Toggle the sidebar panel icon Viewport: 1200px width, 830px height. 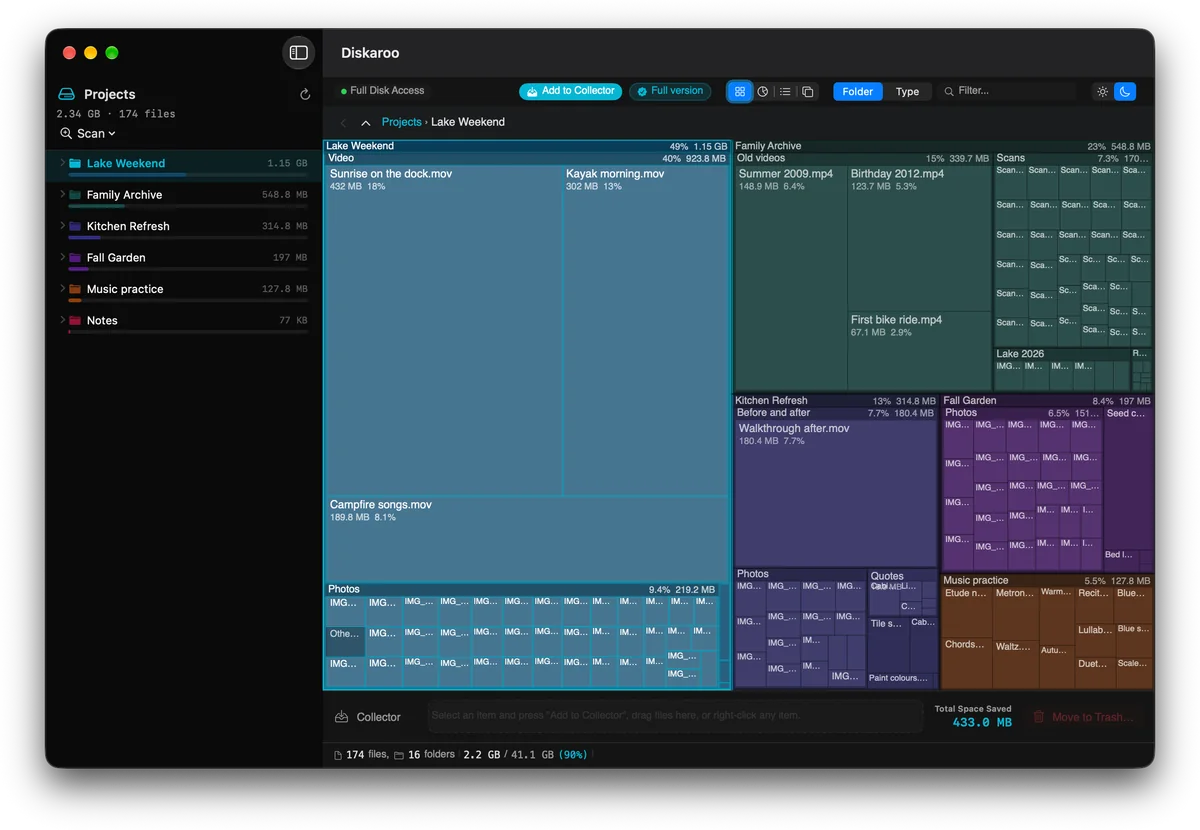point(298,53)
